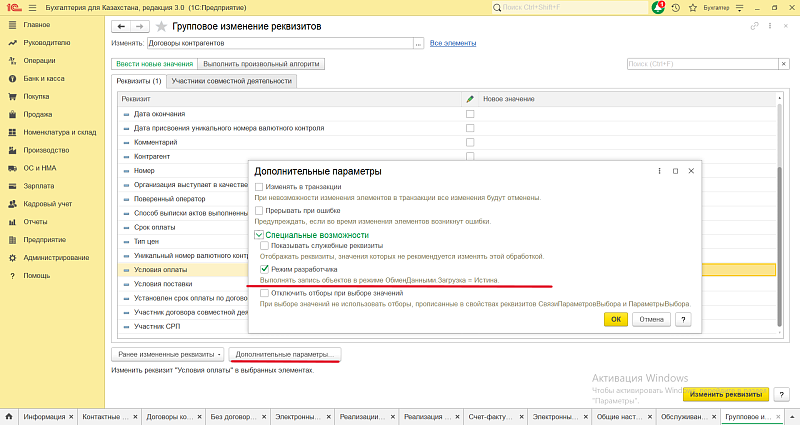Check Показывать служебные реквизиты
This screenshot has width=800, height=425.
click(264, 246)
